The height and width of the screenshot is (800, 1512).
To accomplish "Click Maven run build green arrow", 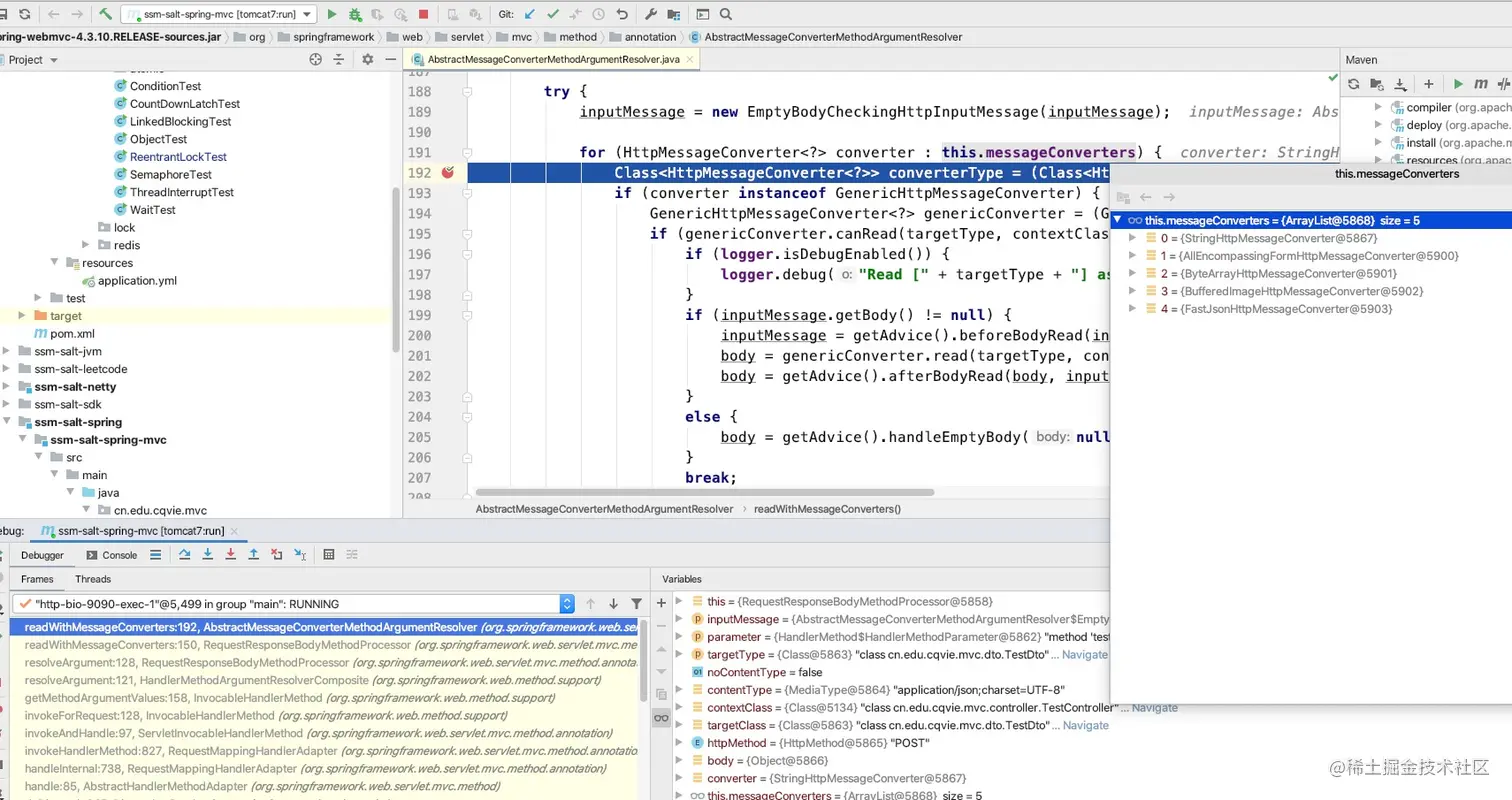I will (x=1458, y=84).
